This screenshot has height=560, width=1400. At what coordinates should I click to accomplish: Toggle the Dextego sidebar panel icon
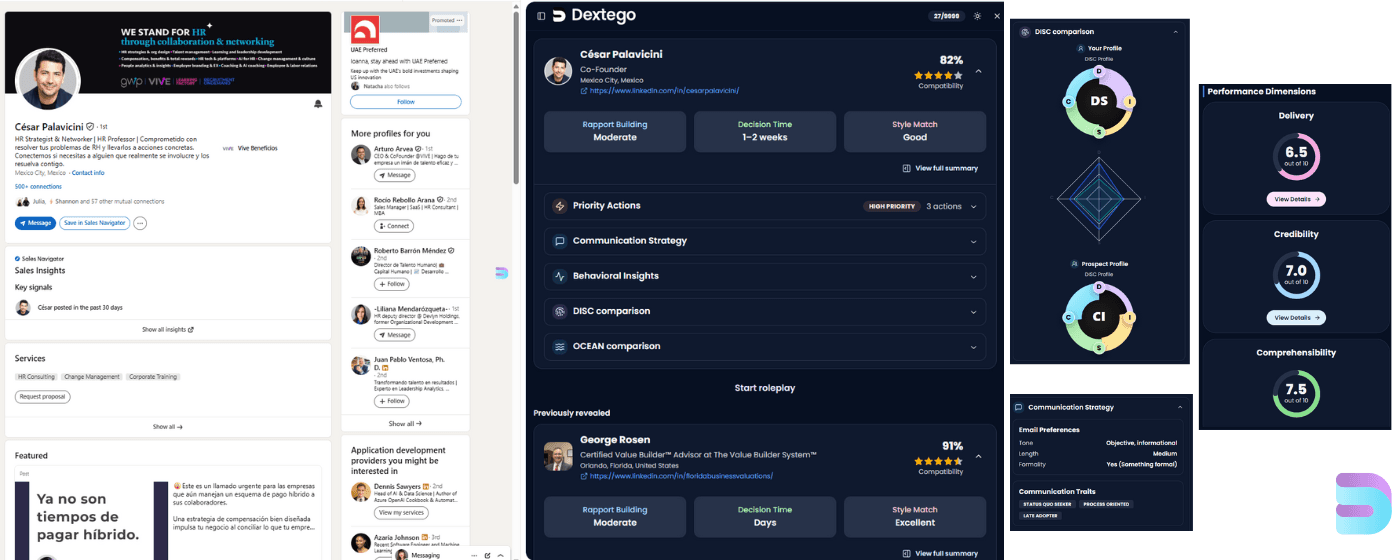coord(541,16)
